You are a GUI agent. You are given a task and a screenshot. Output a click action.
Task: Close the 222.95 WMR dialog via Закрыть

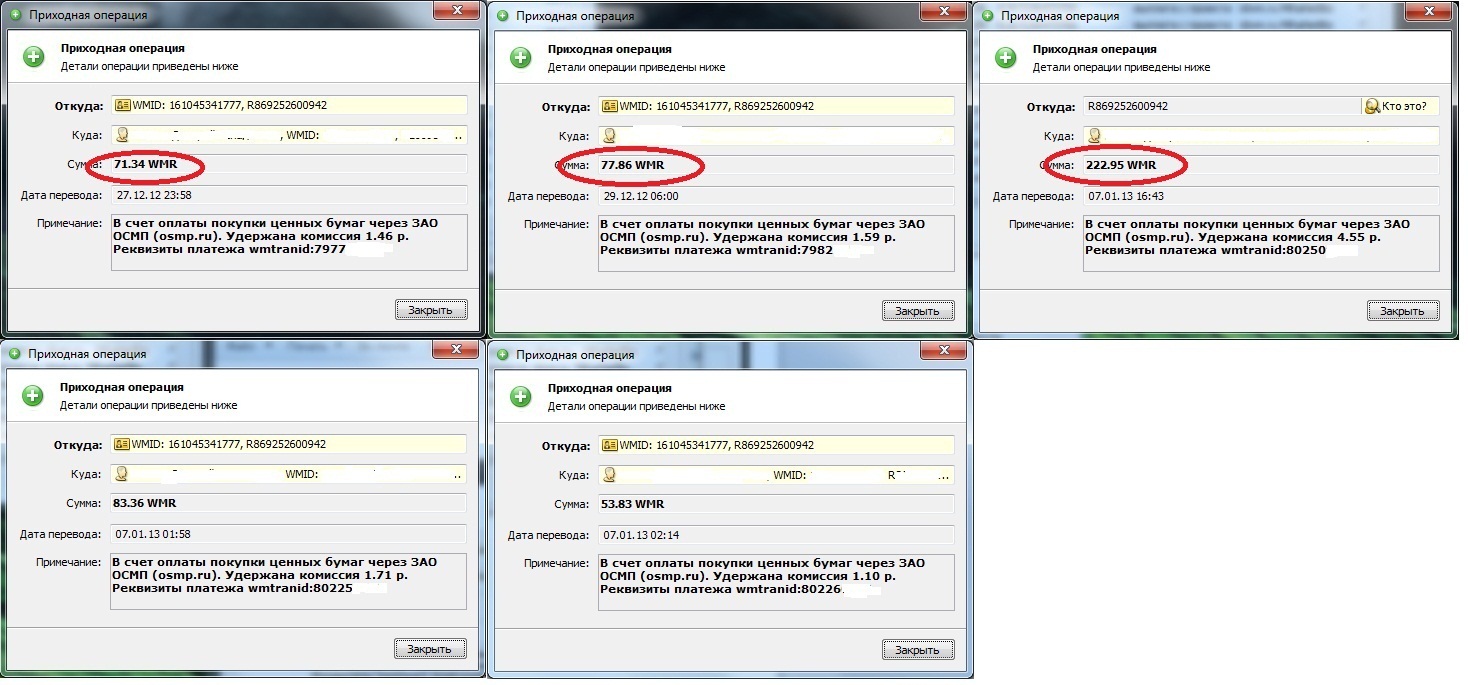[x=1403, y=311]
